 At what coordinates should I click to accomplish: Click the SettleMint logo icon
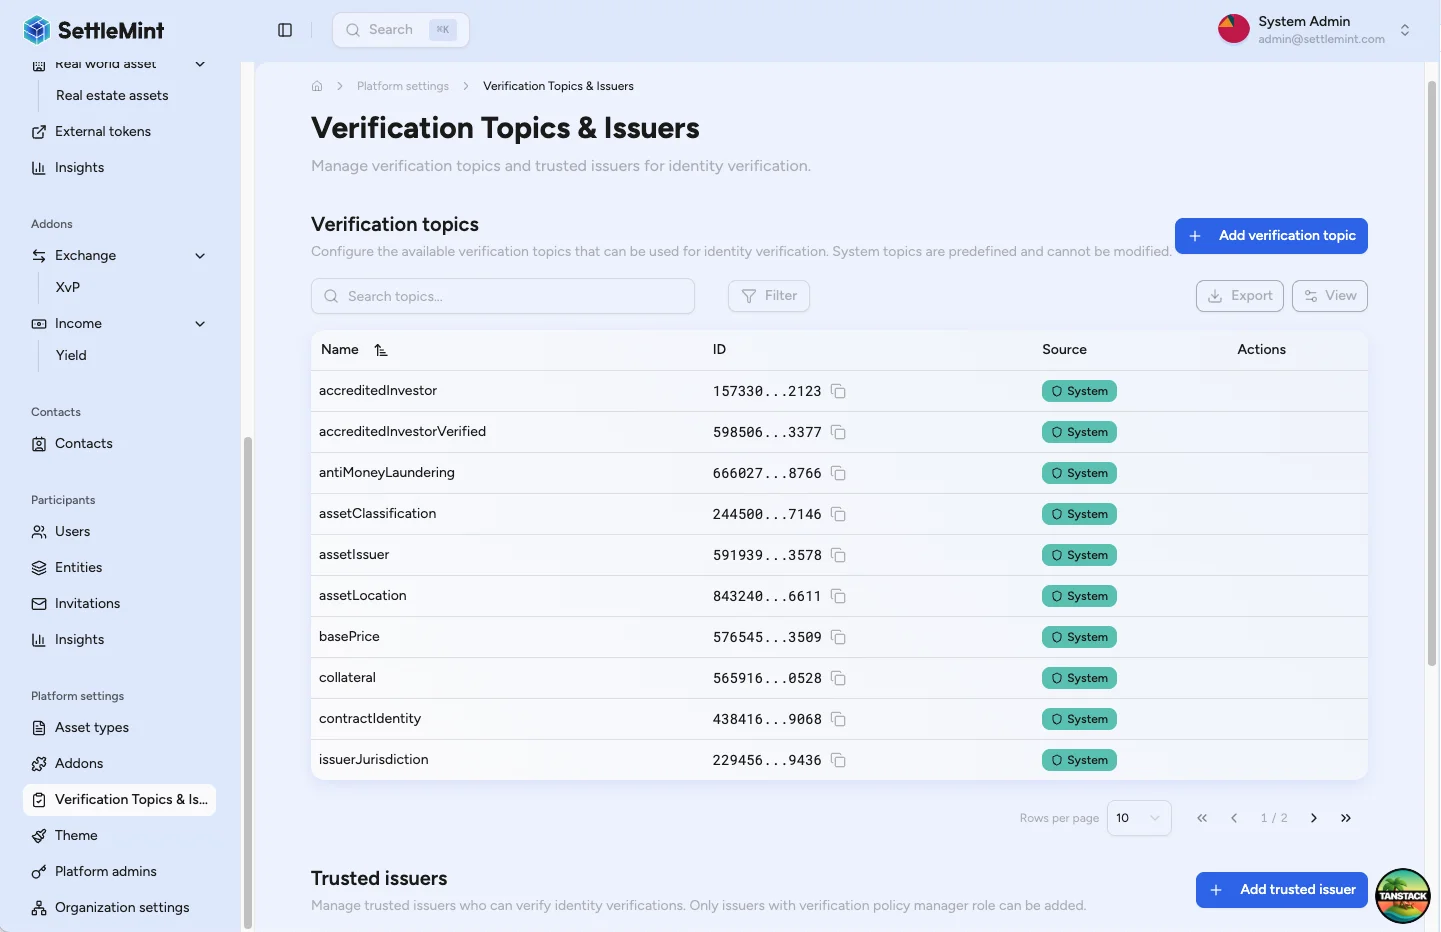(36, 29)
